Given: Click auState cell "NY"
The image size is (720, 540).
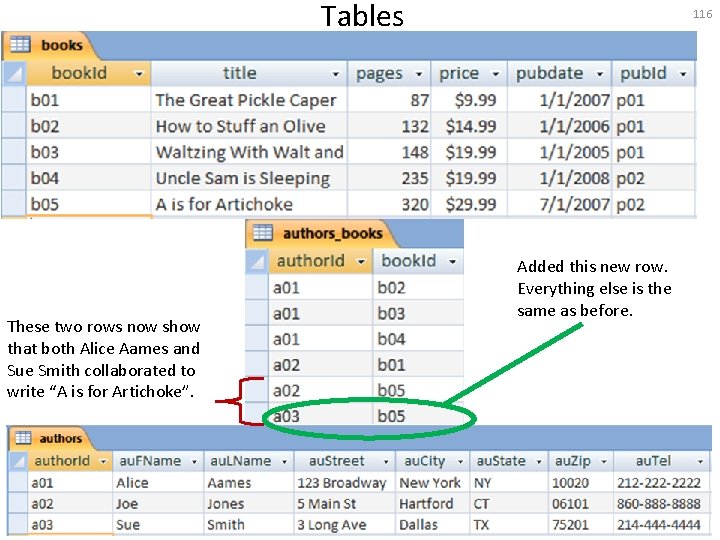Looking at the screenshot, I should (509, 483).
